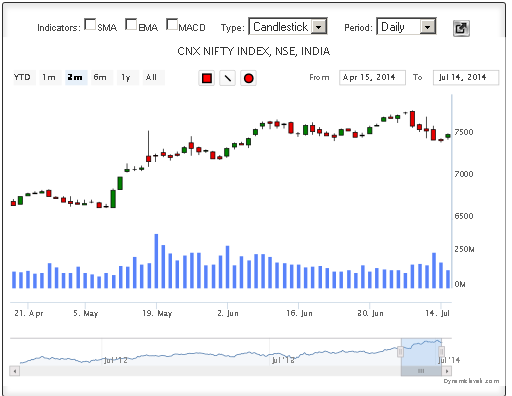The width and height of the screenshot is (512, 396).
Task: Select the red square drawing tool
Action: pyautogui.click(x=207, y=78)
